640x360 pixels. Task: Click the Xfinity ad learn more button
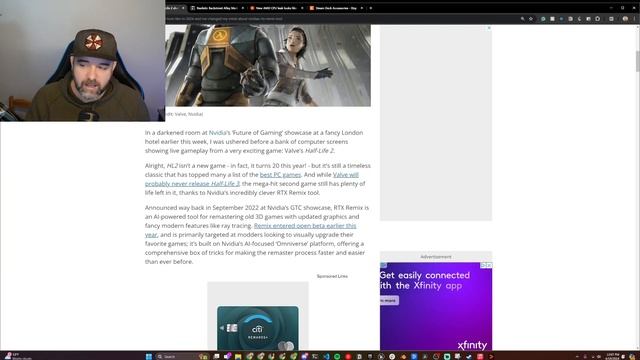pyautogui.click(x=389, y=300)
